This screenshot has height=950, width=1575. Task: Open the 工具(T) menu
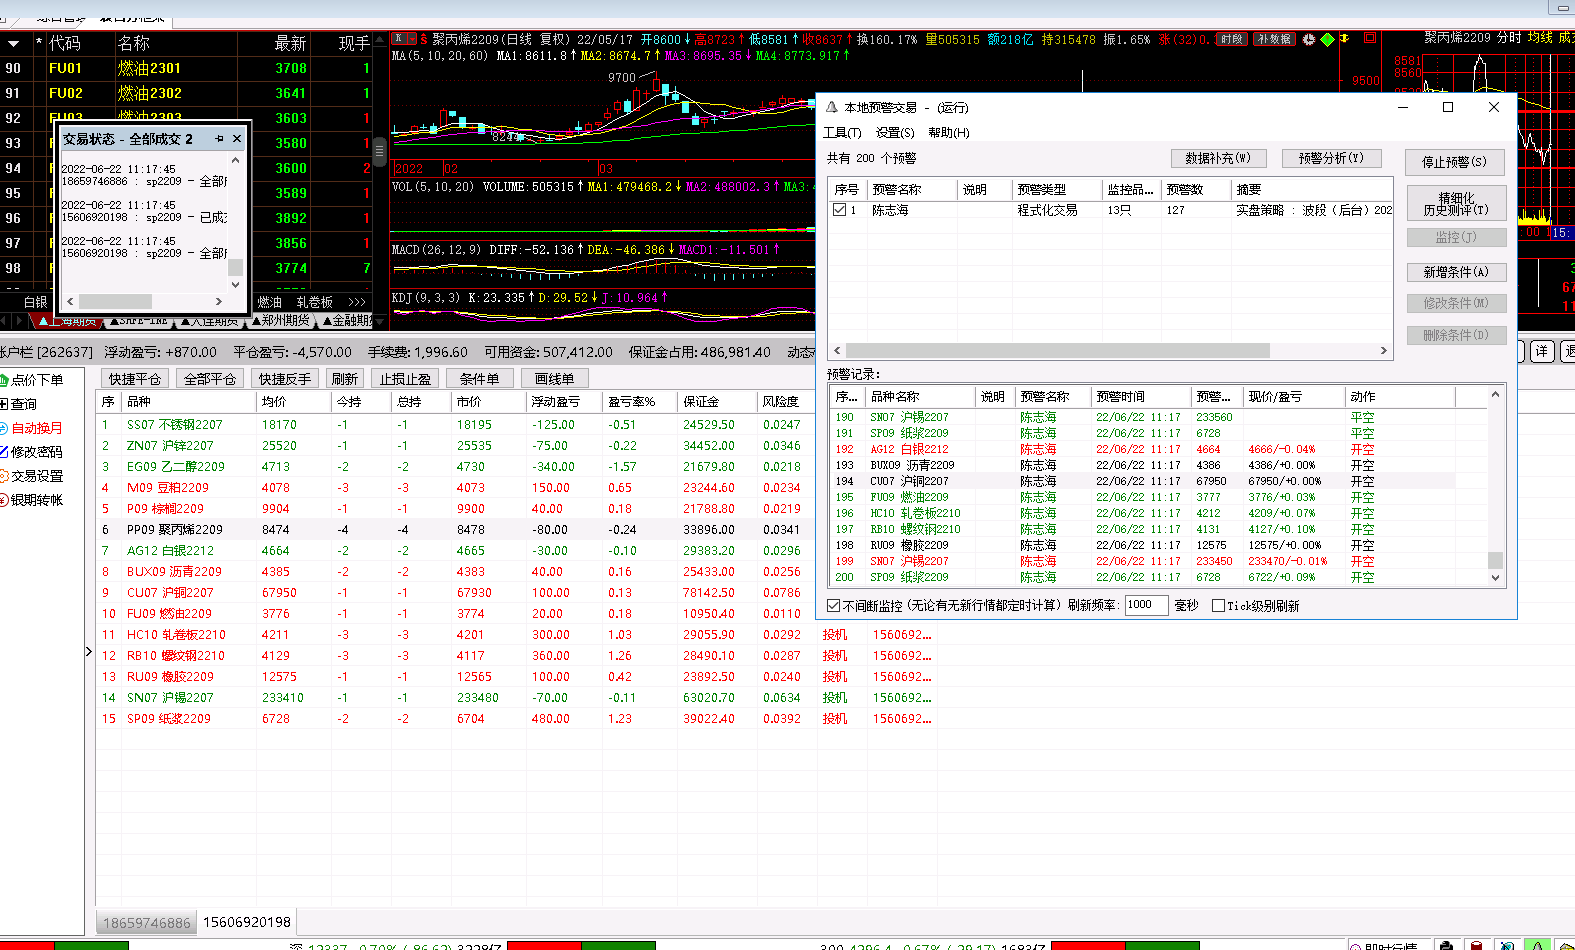(x=842, y=133)
